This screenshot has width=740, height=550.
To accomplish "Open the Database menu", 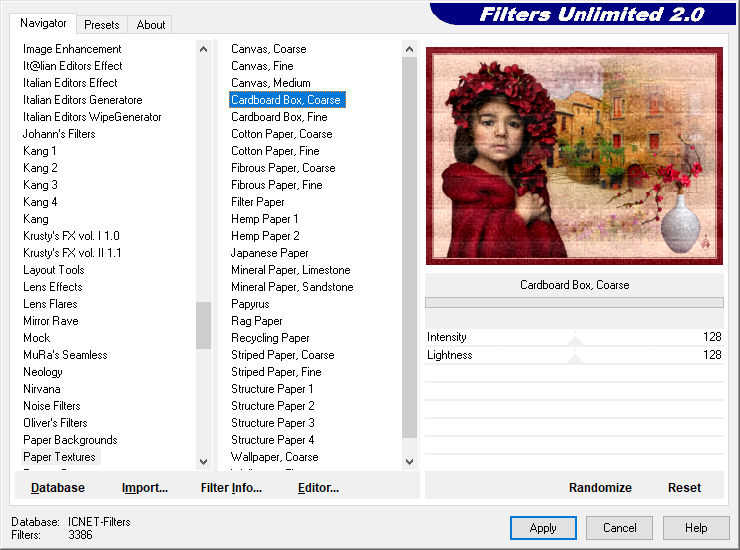I will click(58, 488).
